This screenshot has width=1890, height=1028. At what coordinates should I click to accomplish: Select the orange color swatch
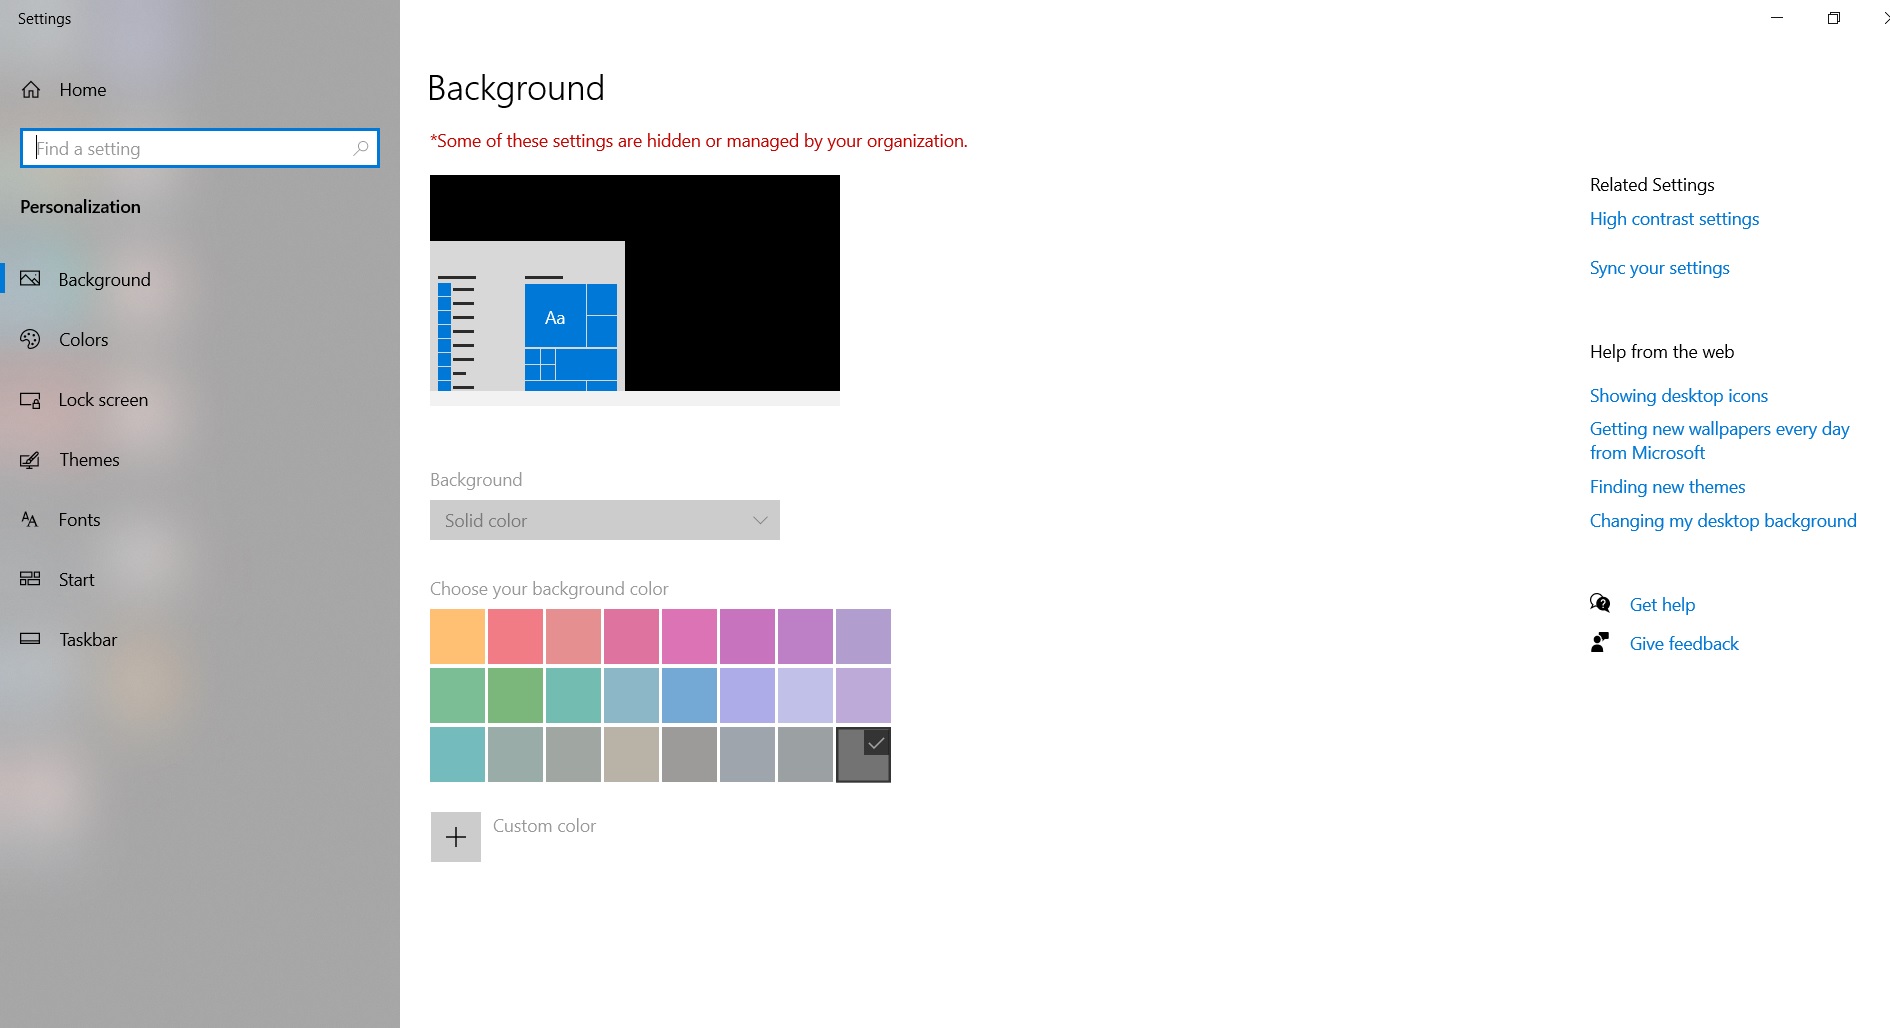click(x=457, y=636)
